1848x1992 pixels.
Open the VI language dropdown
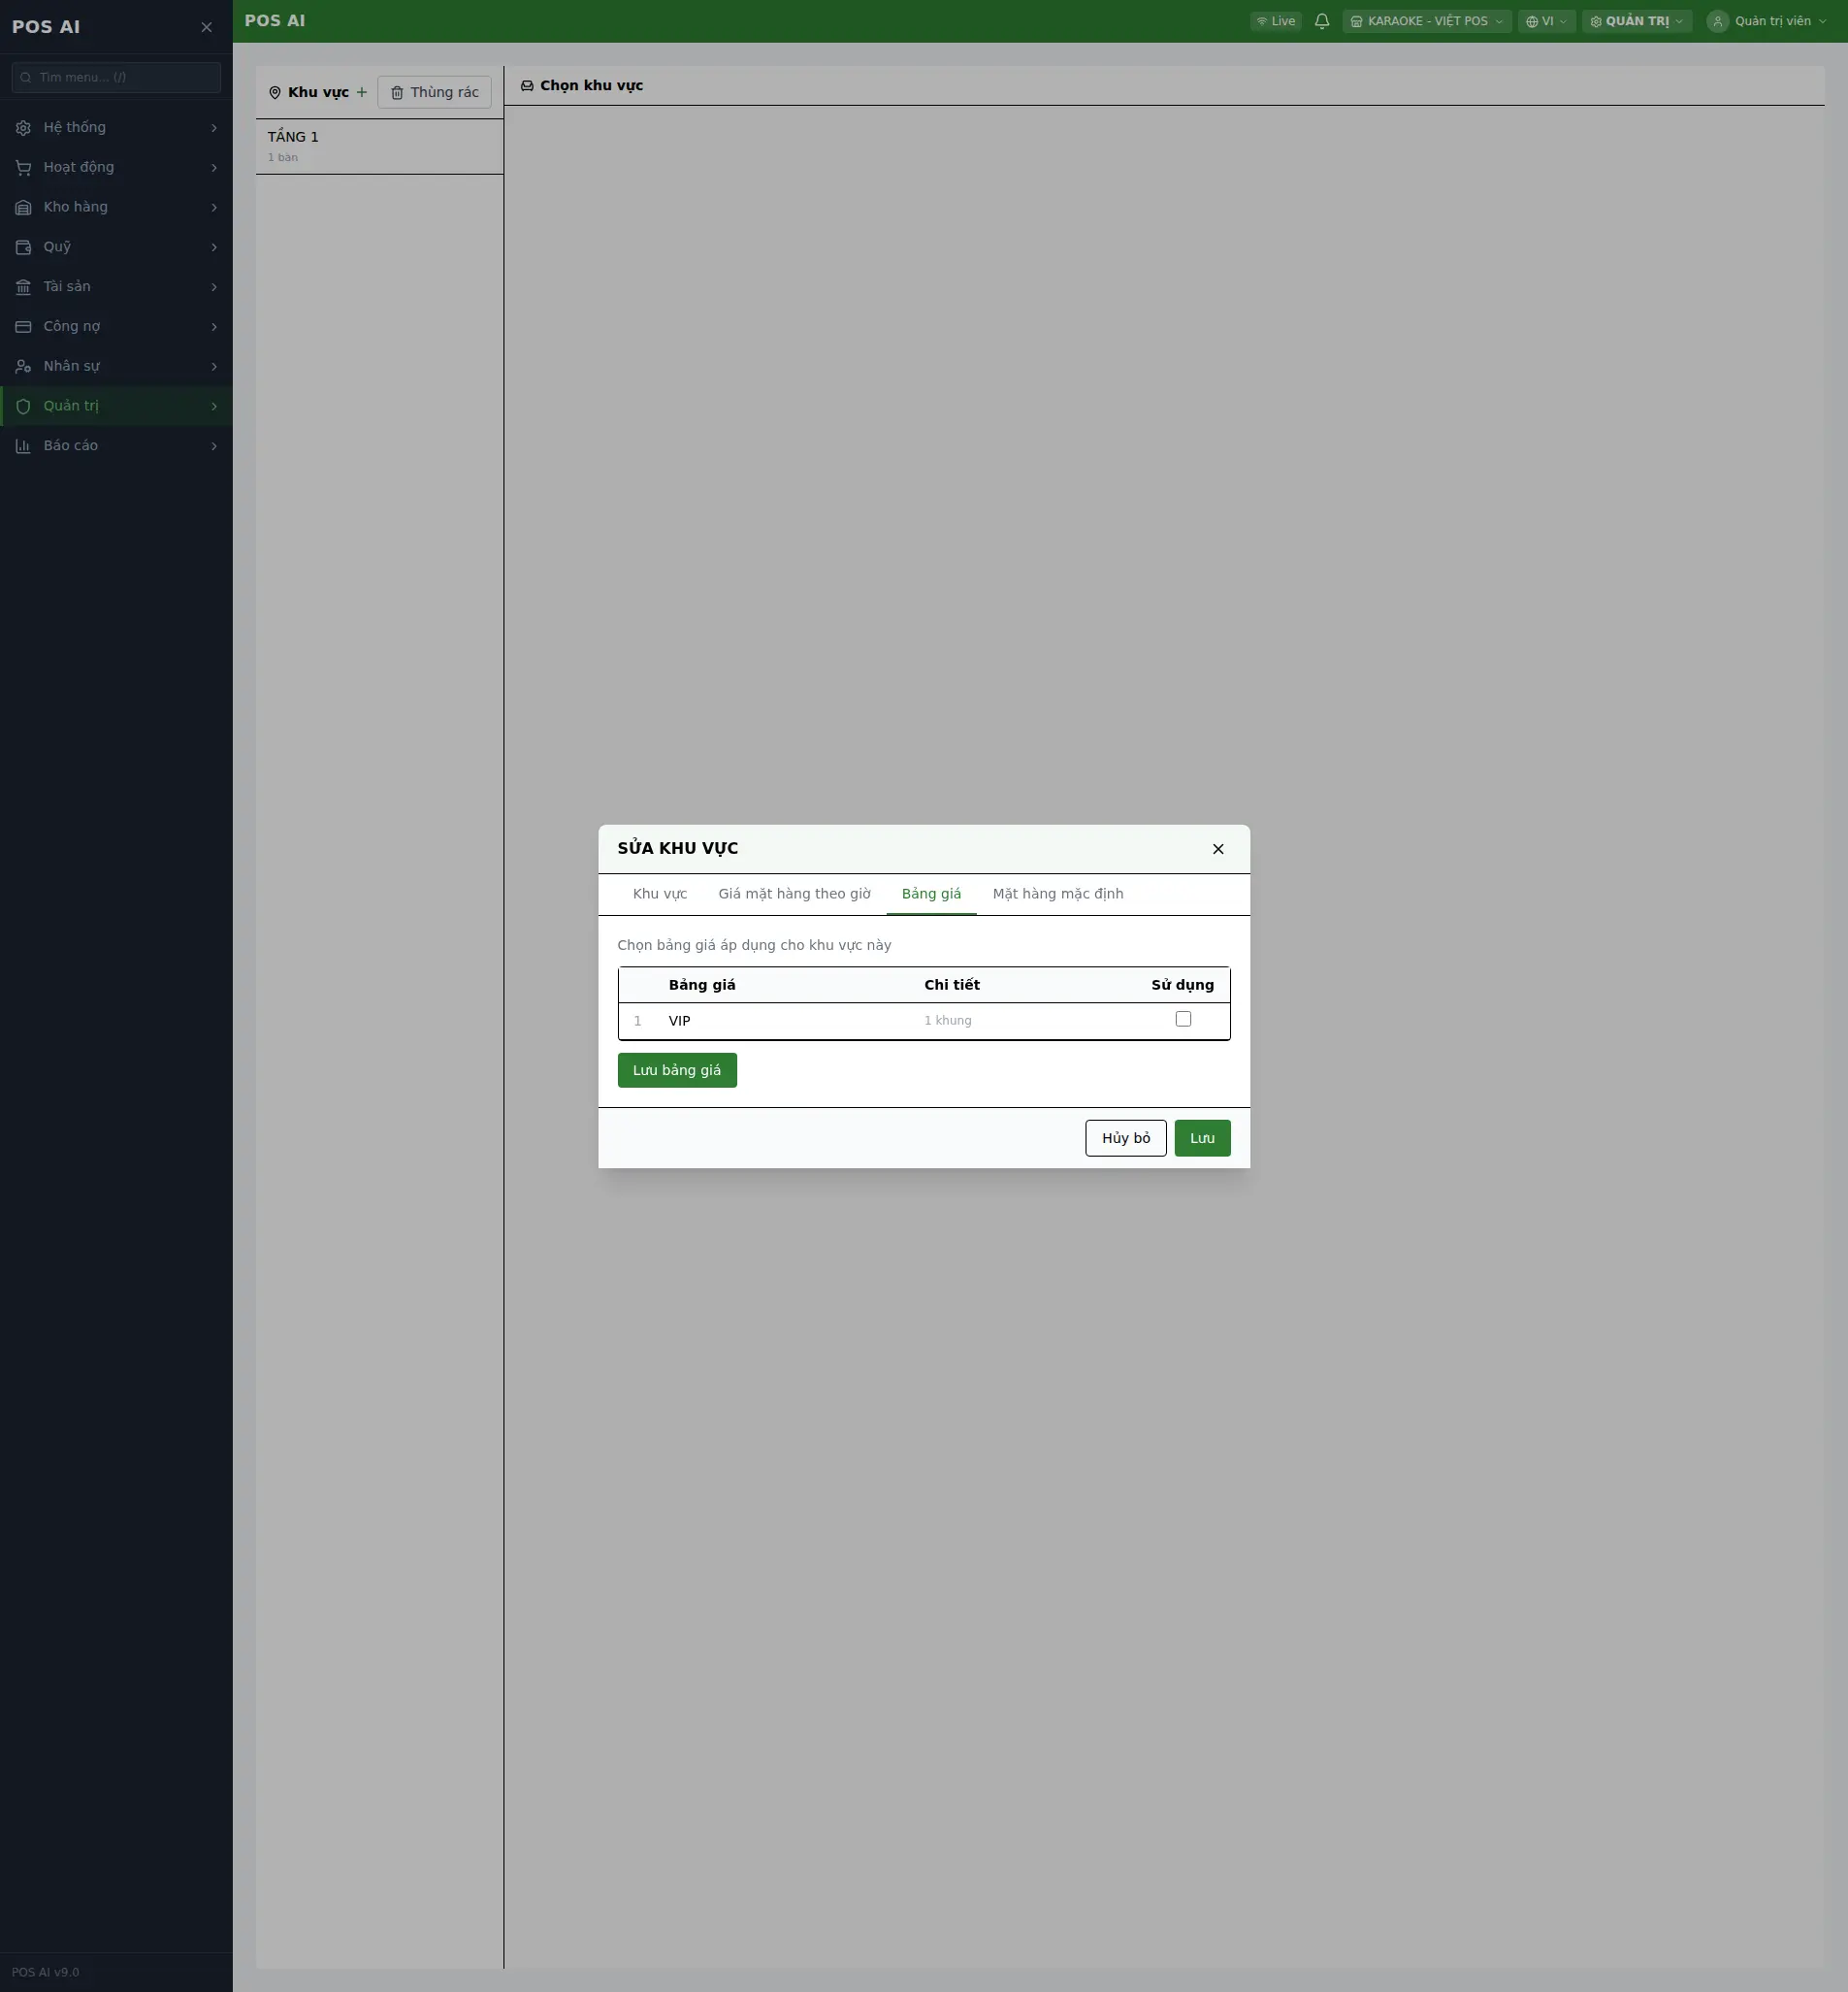pyautogui.click(x=1546, y=21)
